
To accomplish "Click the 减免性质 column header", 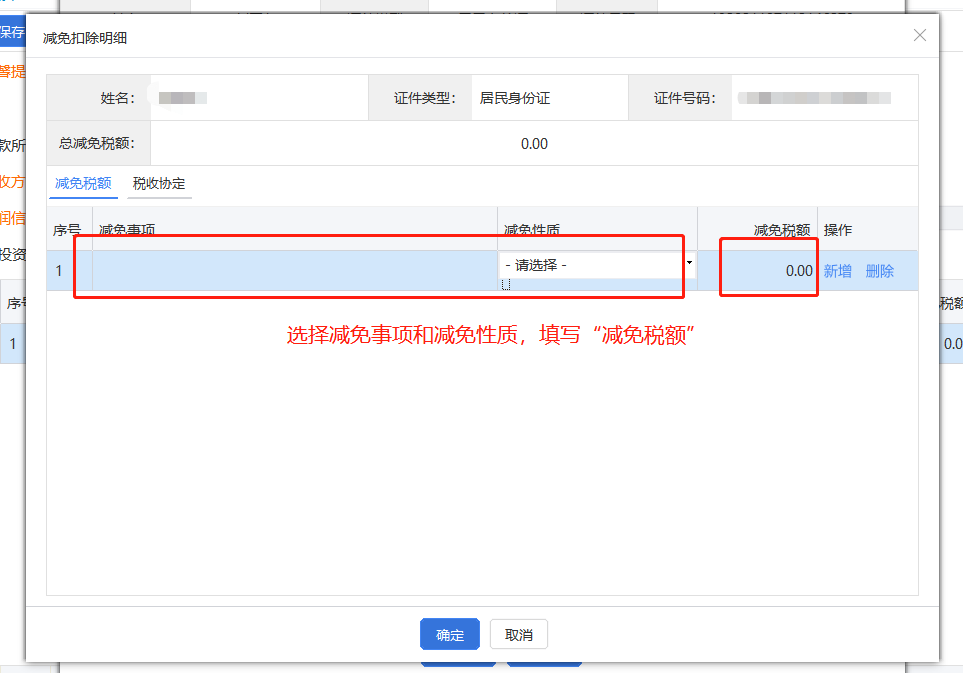I will [x=531, y=230].
